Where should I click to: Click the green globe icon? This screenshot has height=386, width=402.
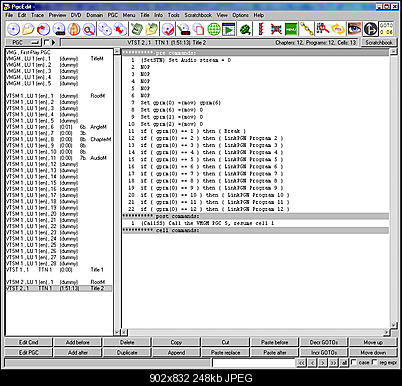(x=214, y=29)
